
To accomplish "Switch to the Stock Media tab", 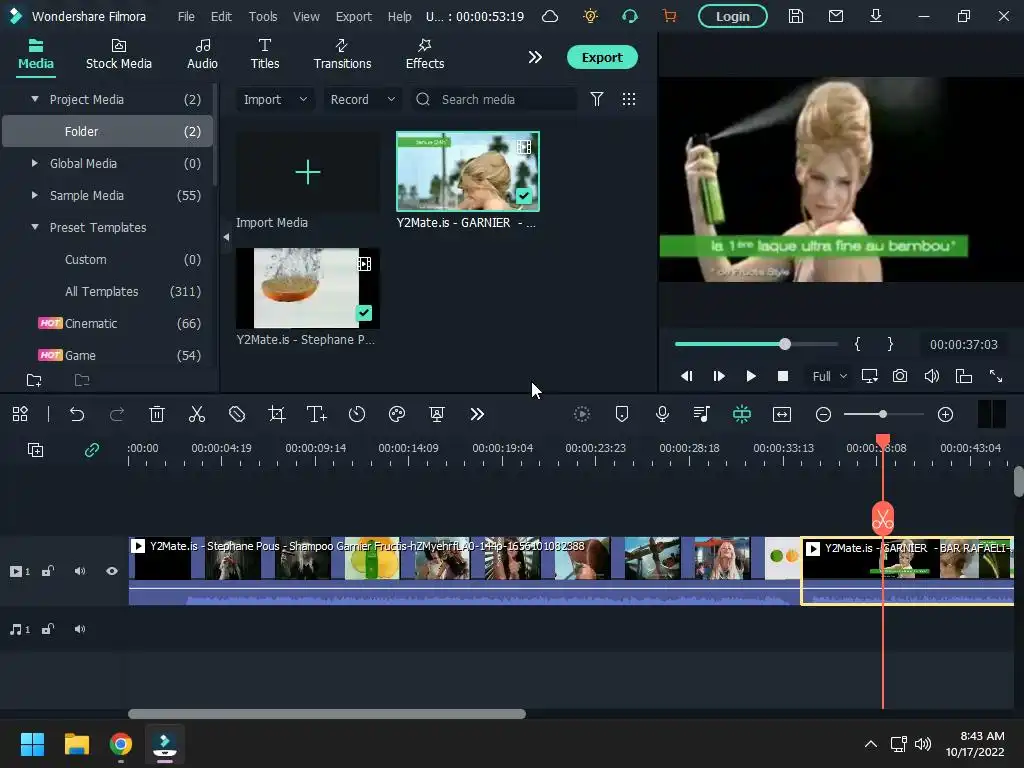I will click(119, 54).
